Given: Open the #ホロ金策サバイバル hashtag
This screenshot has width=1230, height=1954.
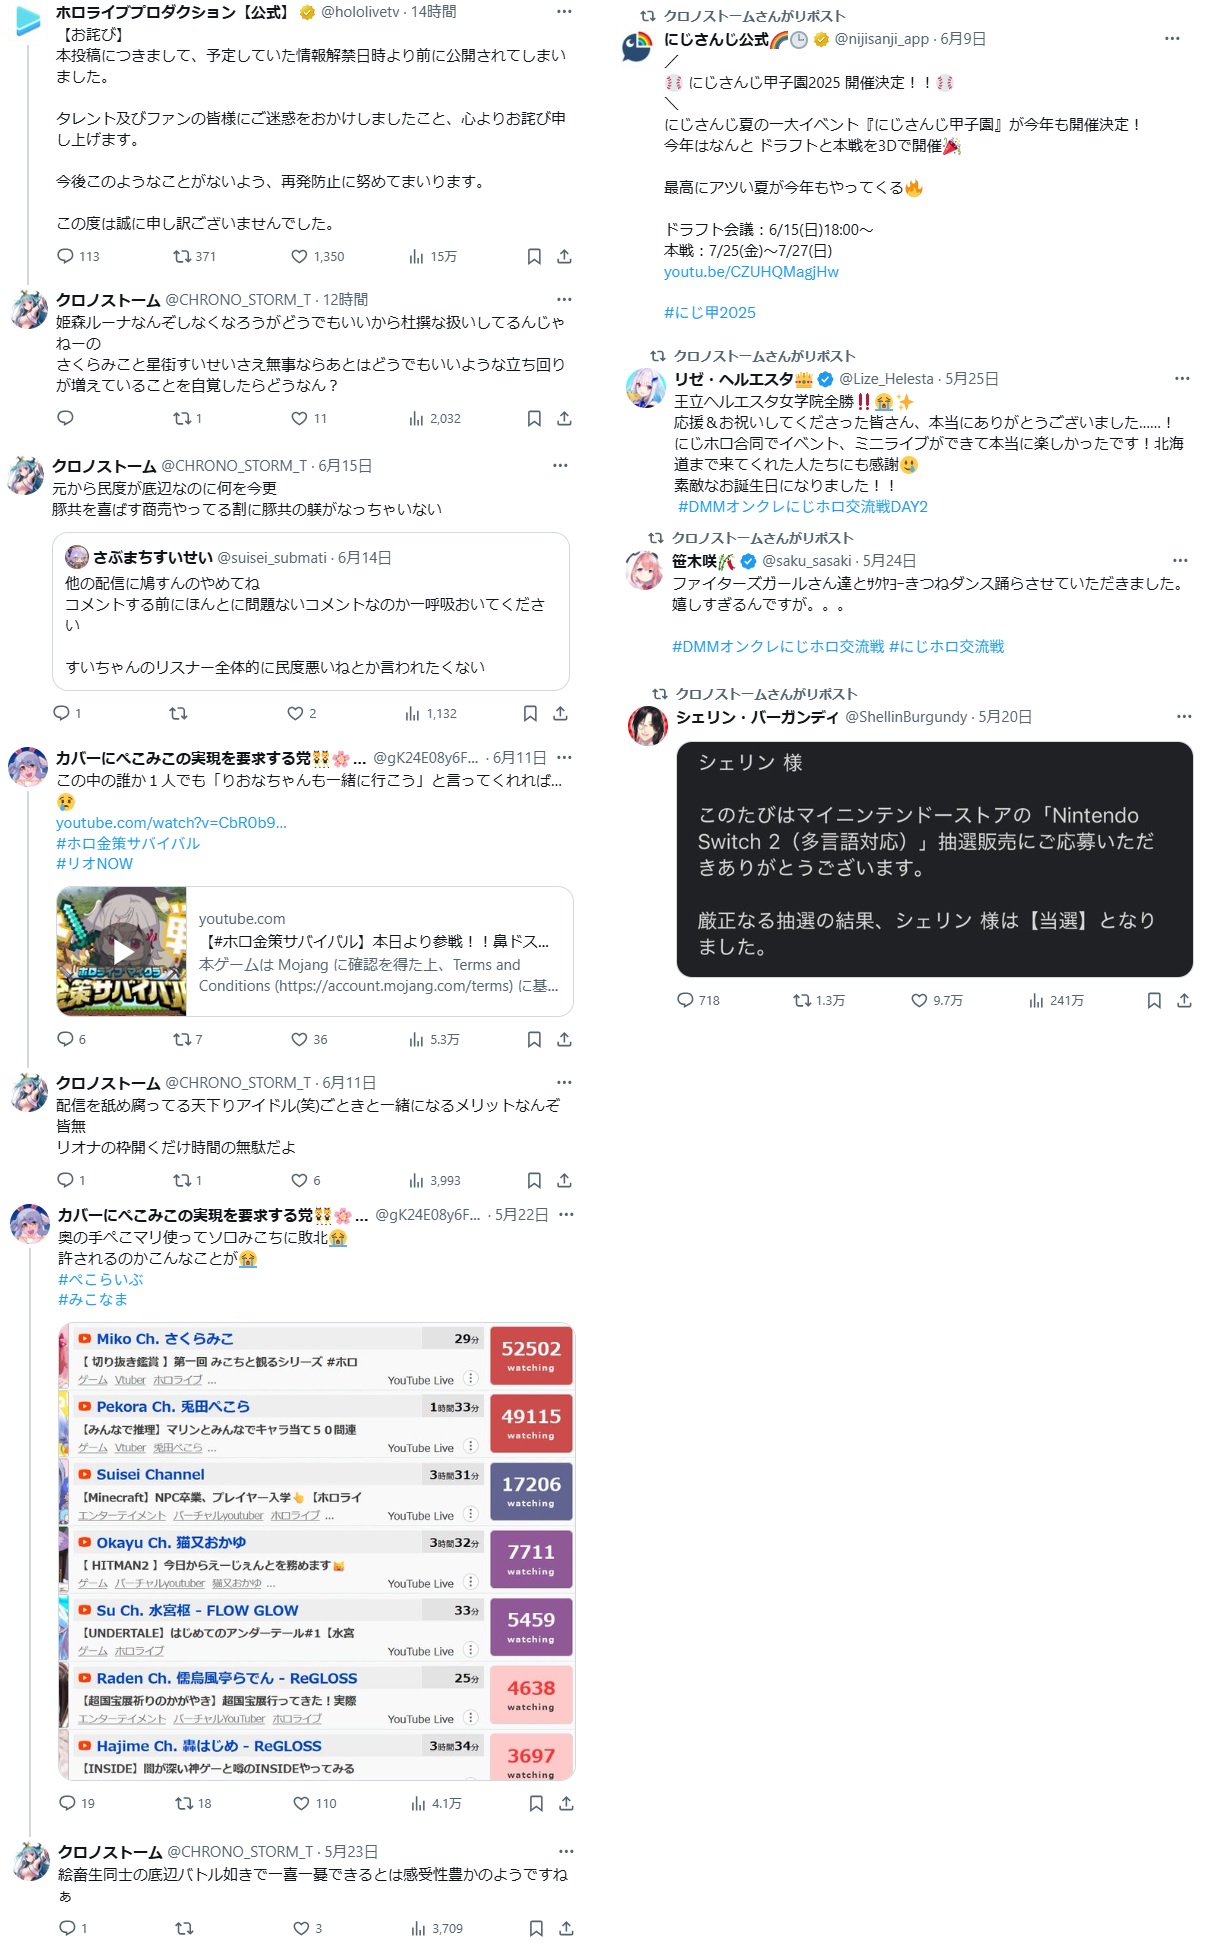Looking at the screenshot, I should (x=128, y=843).
